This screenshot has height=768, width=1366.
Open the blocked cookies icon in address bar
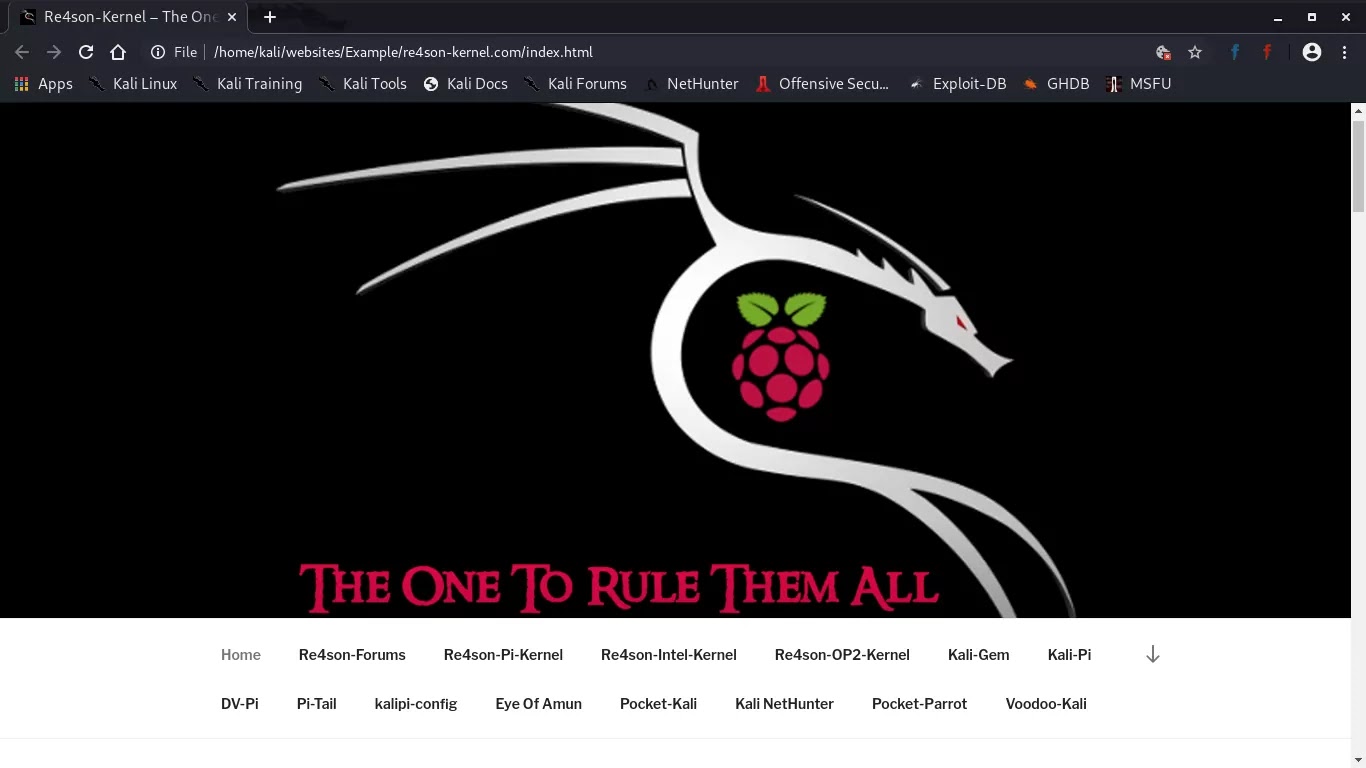tap(1163, 52)
